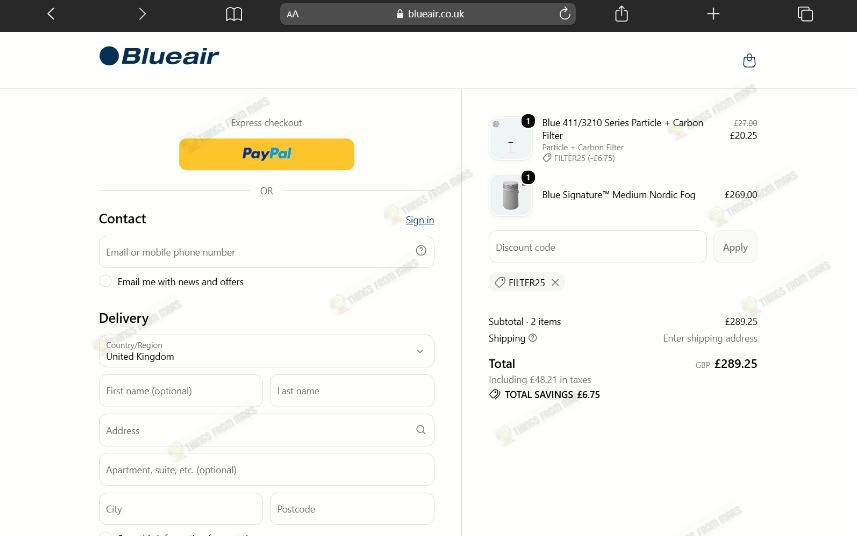Viewport: 857px width, 536px height.
Task: Click the Particle + Carbon Filter product thumbnail
Action: coord(510,138)
